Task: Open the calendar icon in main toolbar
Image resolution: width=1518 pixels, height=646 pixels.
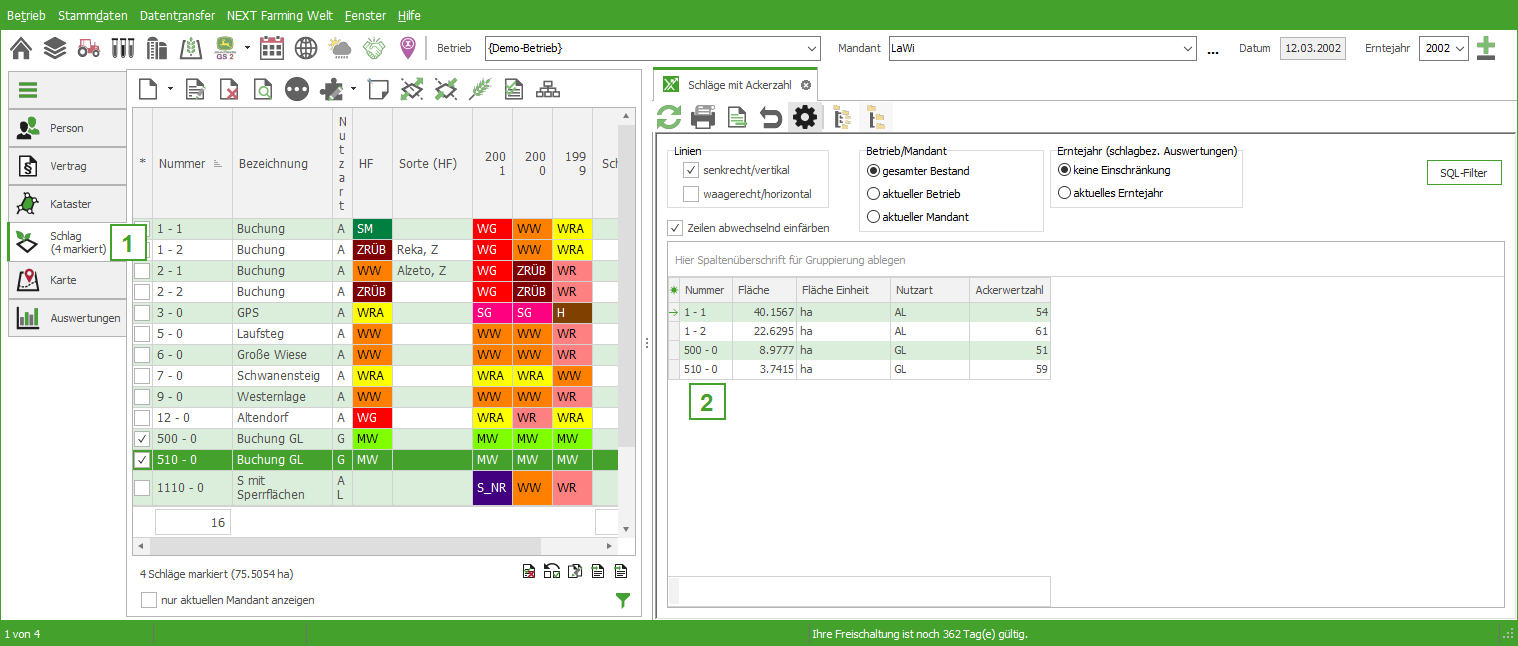Action: [x=272, y=48]
